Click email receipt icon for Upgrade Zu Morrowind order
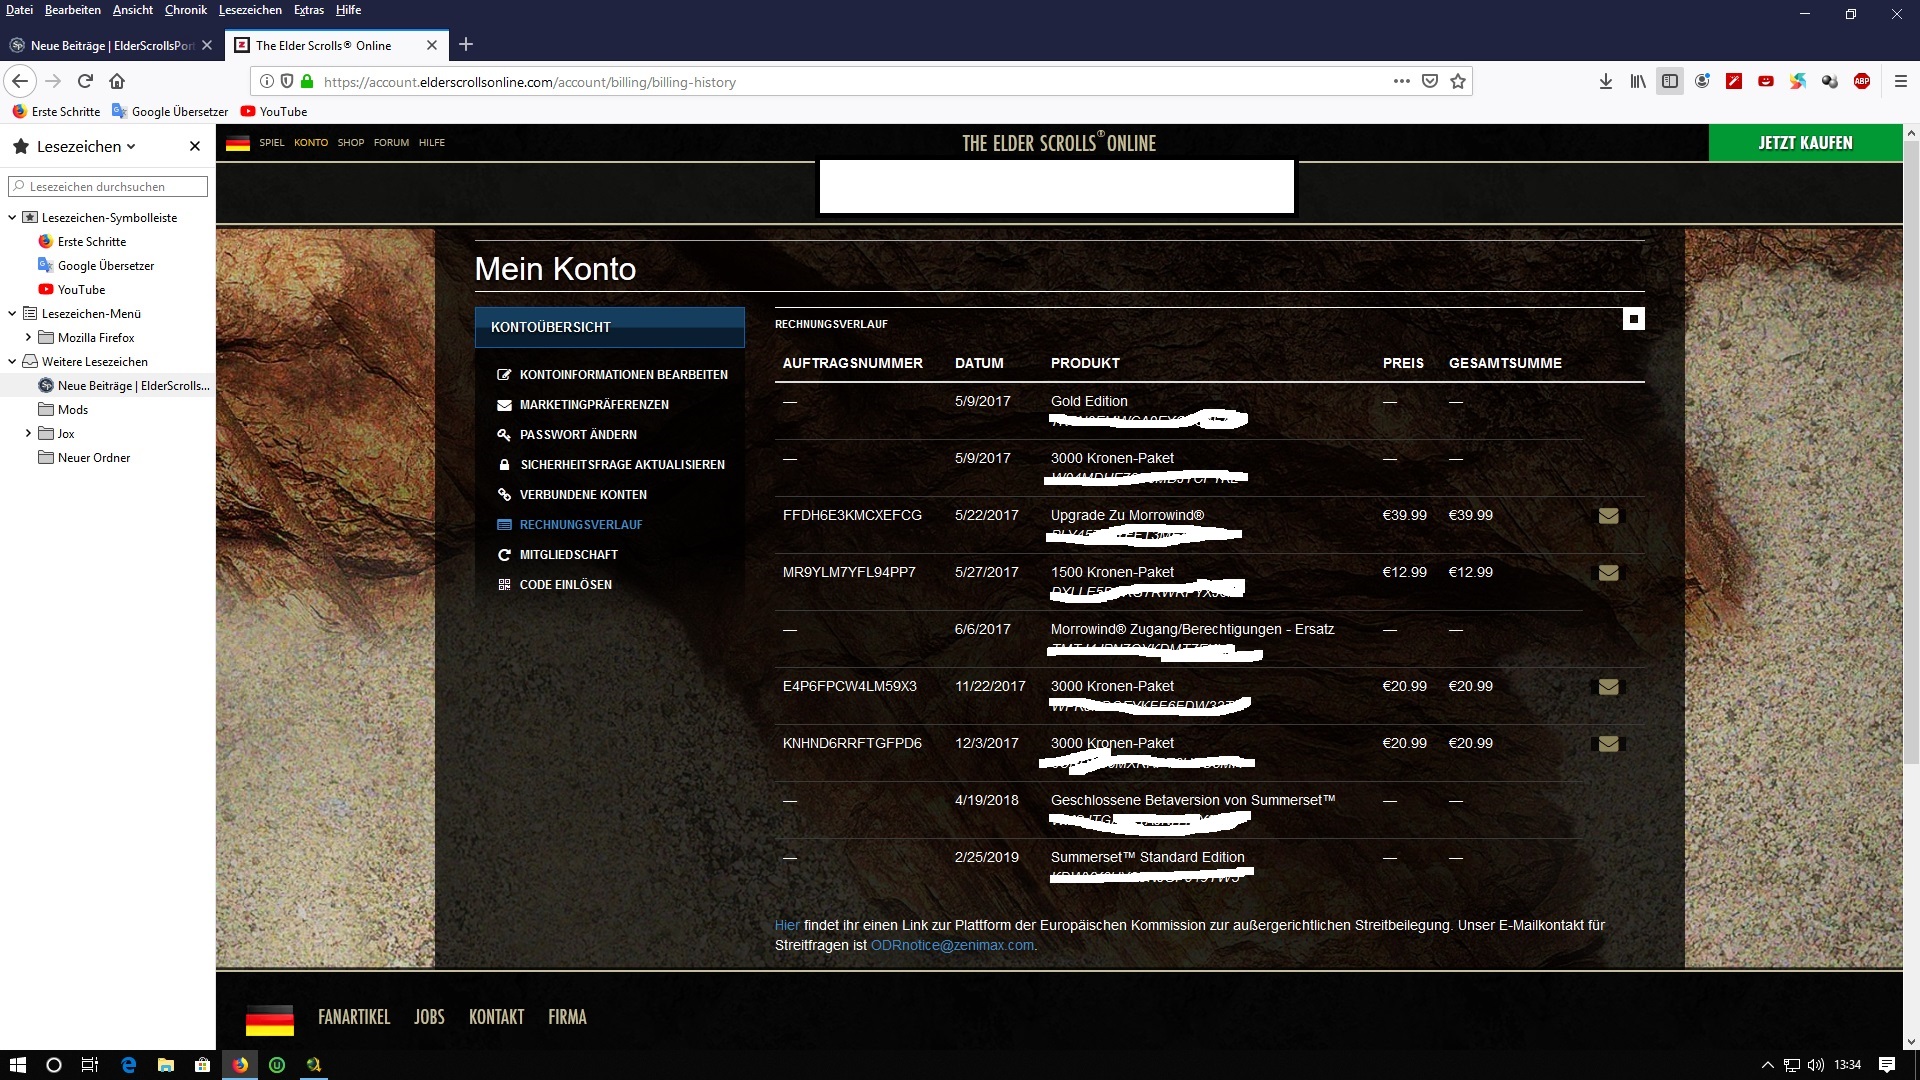This screenshot has width=1920, height=1080. coord(1608,516)
